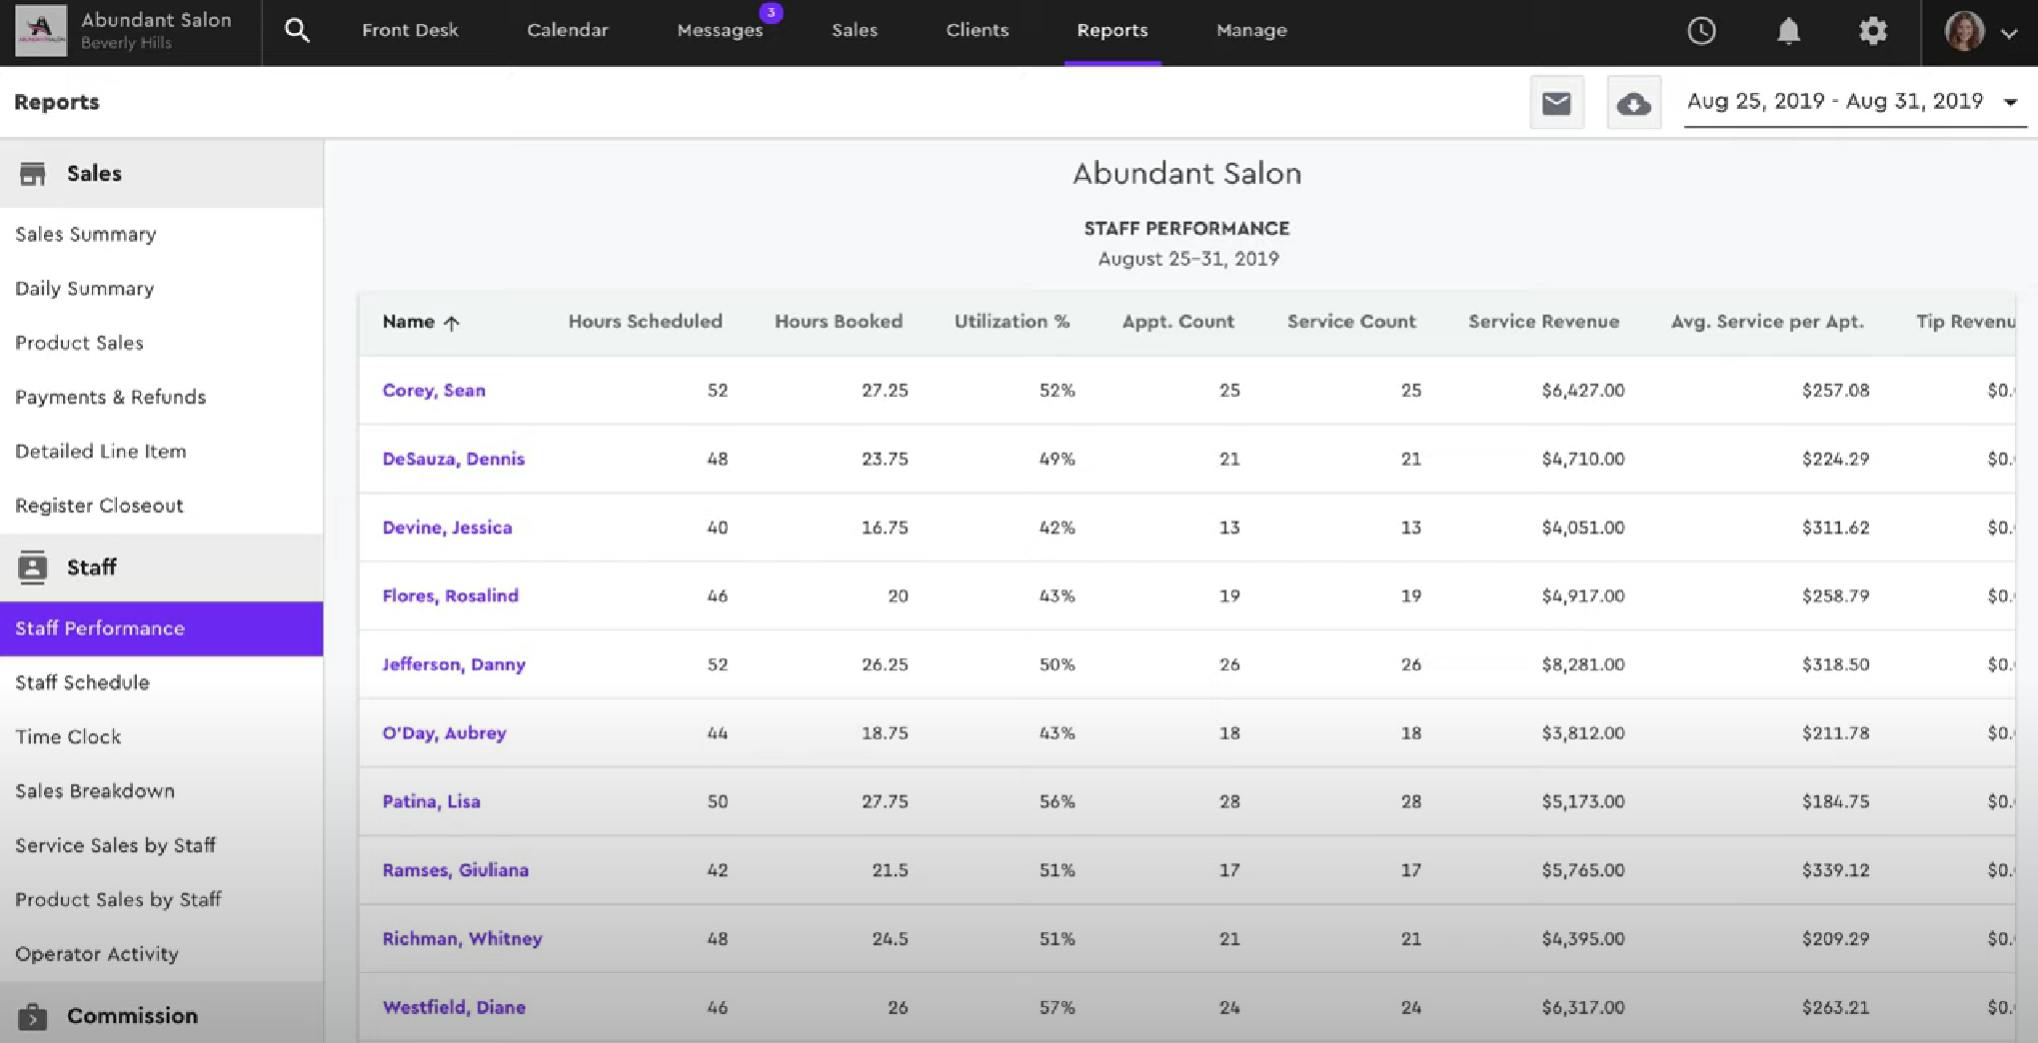The height and width of the screenshot is (1043, 2038).
Task: Open staff member DeSauza, Dennis
Action: (453, 459)
